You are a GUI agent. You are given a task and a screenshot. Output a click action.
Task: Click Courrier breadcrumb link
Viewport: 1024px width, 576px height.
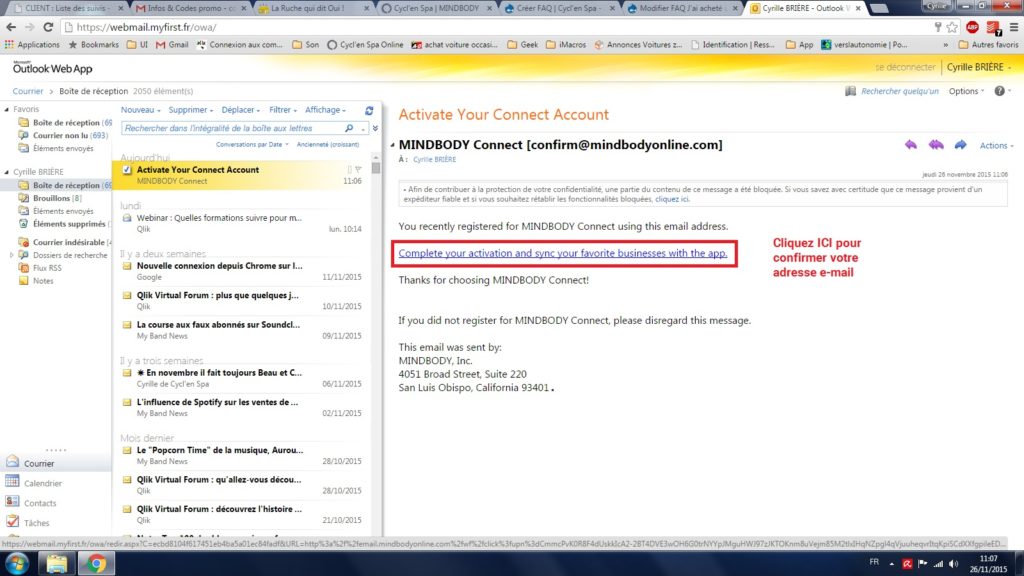tap(27, 91)
